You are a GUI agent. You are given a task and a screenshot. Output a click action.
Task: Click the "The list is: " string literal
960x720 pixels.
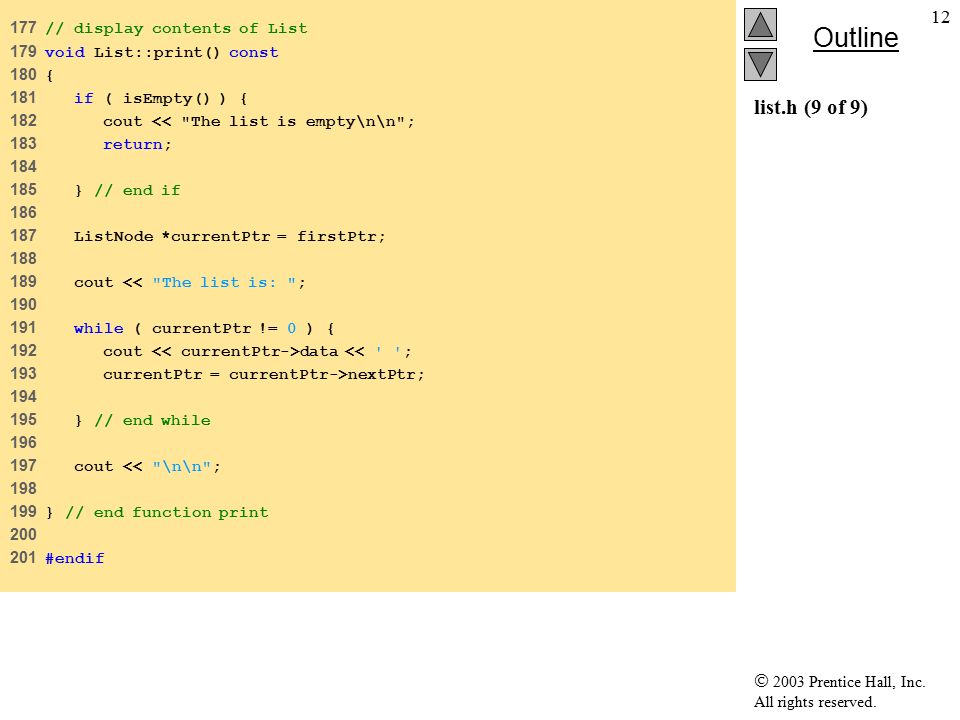tap(225, 282)
